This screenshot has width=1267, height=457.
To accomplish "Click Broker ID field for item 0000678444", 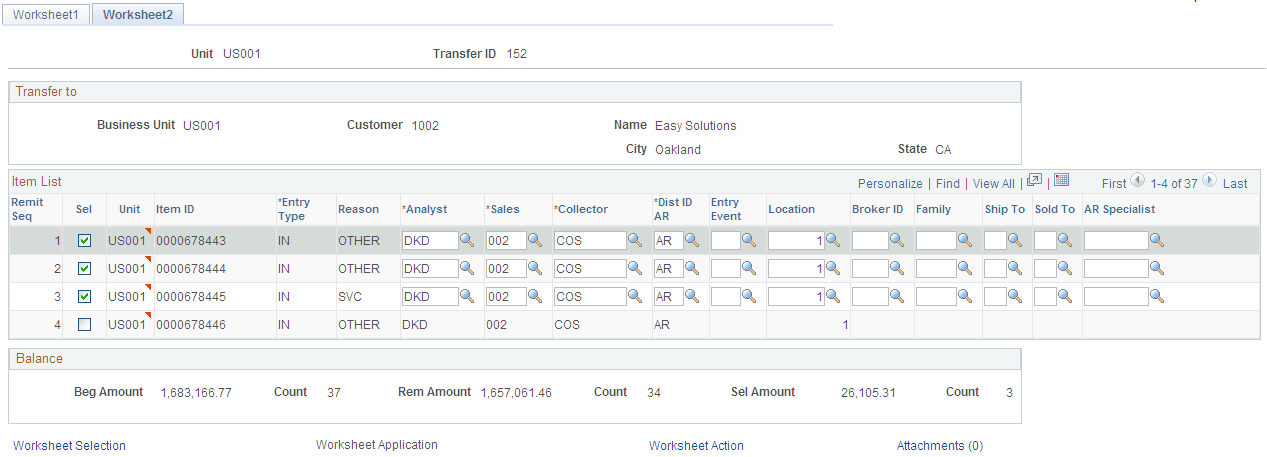I will click(870, 269).
